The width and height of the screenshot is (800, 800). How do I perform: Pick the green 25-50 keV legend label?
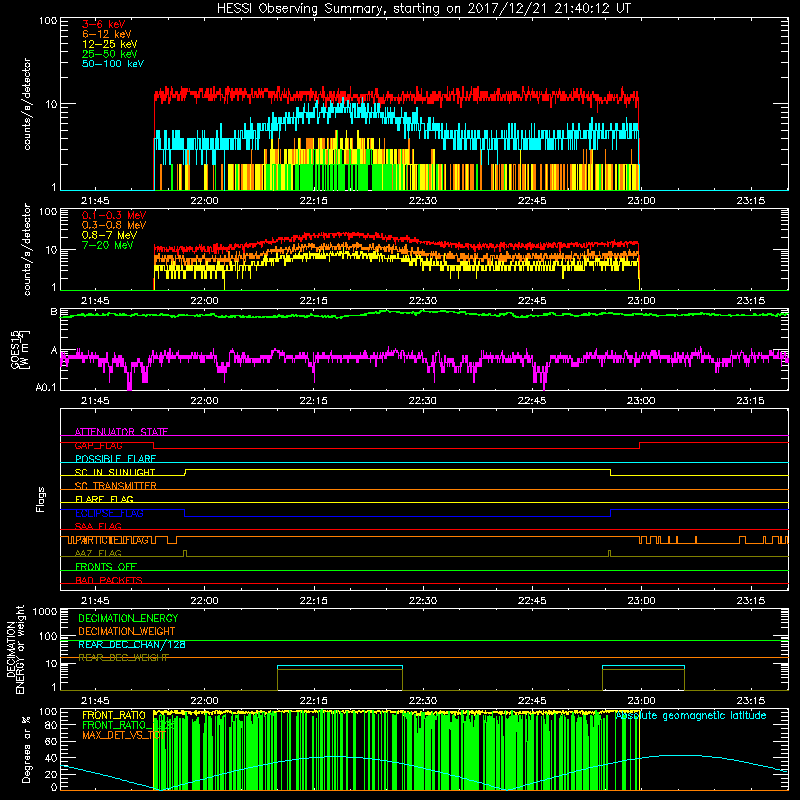(x=110, y=54)
